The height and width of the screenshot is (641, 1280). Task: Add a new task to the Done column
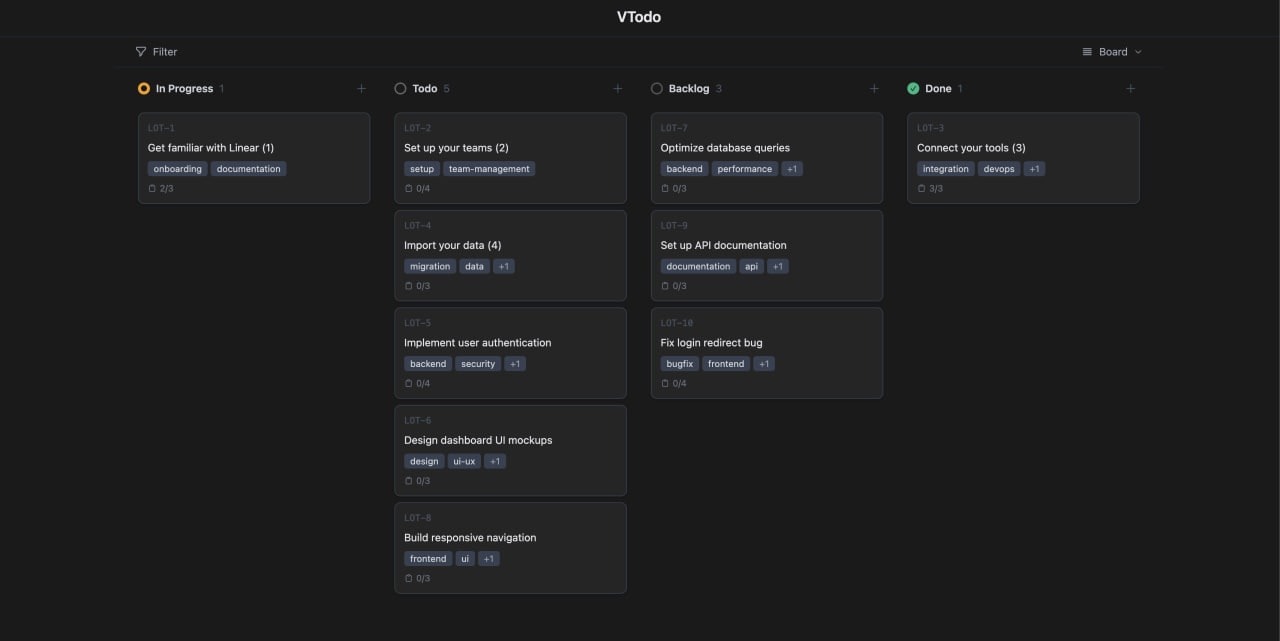coord(1130,88)
